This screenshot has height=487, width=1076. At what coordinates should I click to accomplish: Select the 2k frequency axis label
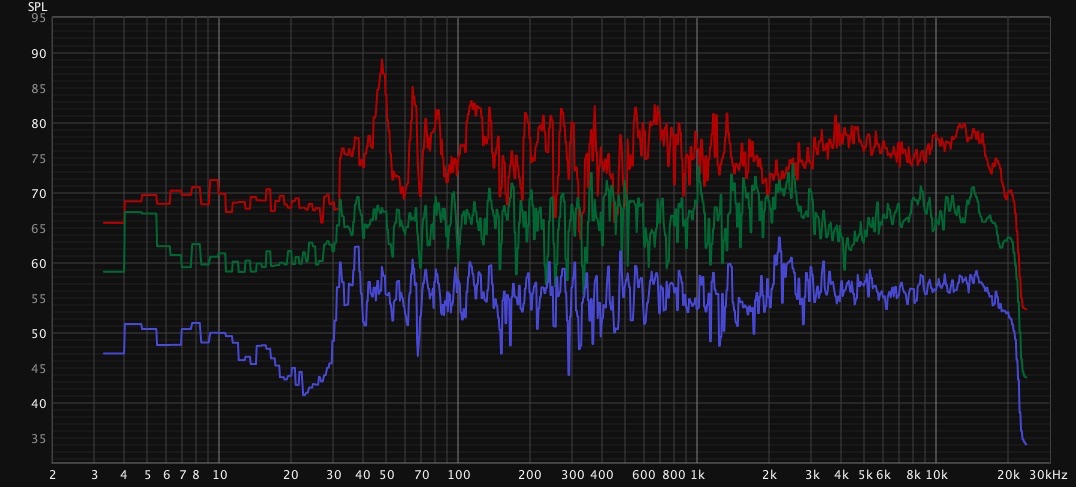(769, 475)
